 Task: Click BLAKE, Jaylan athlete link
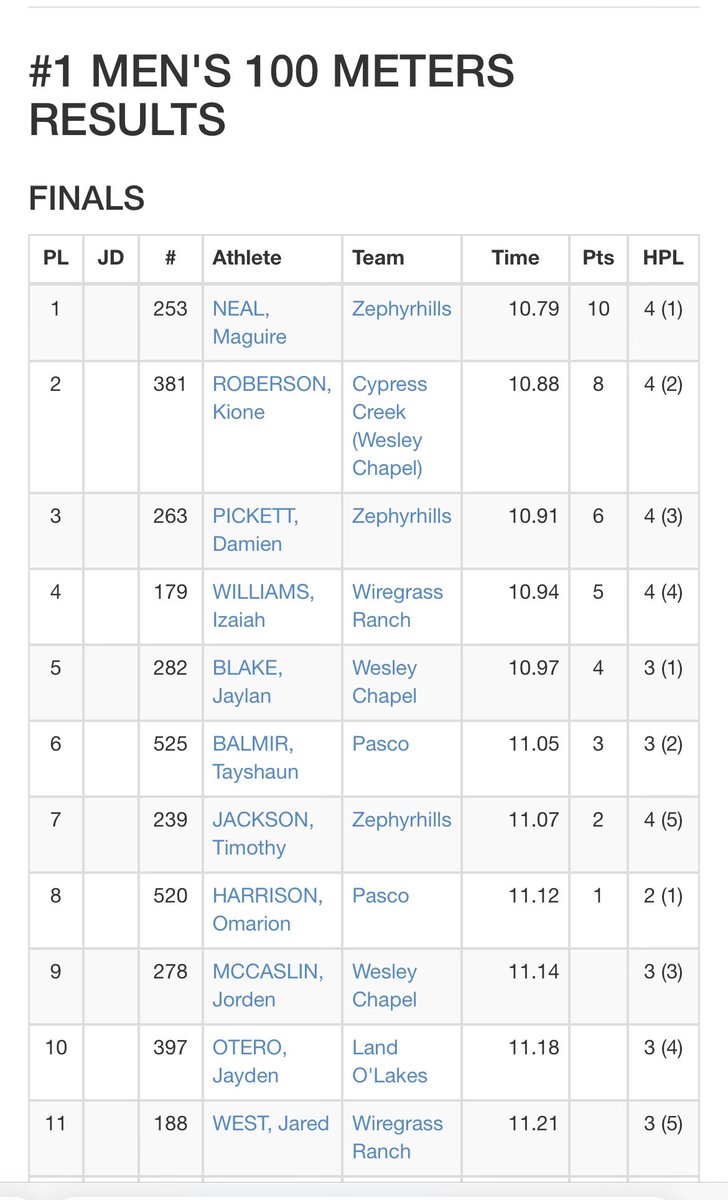pos(247,682)
